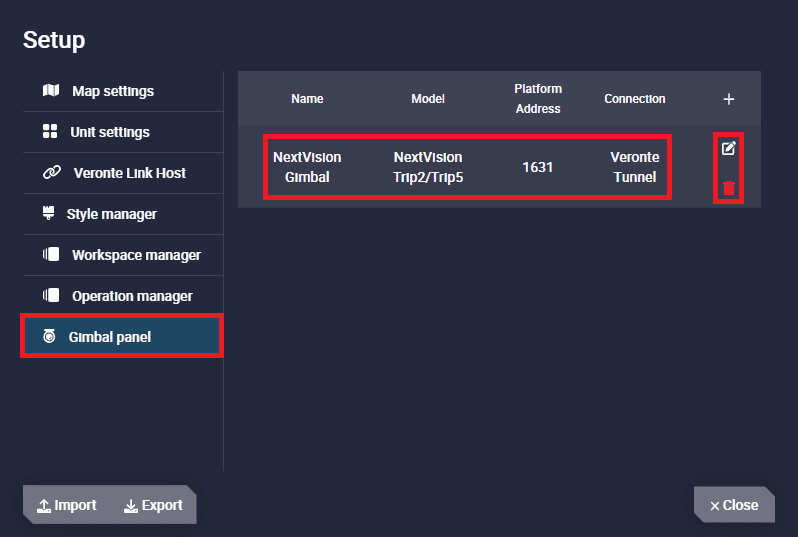798x537 pixels.
Task: Click the Platform Address column header
Action: click(538, 99)
